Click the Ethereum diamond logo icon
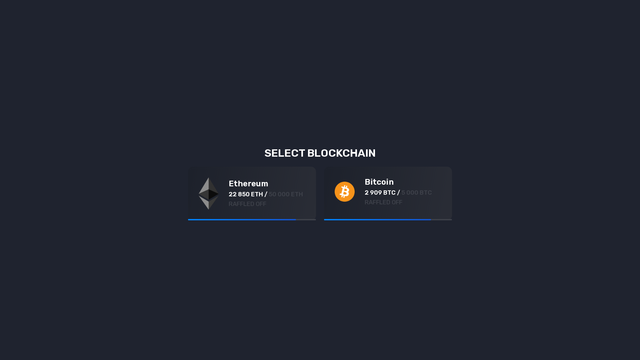 point(208,193)
